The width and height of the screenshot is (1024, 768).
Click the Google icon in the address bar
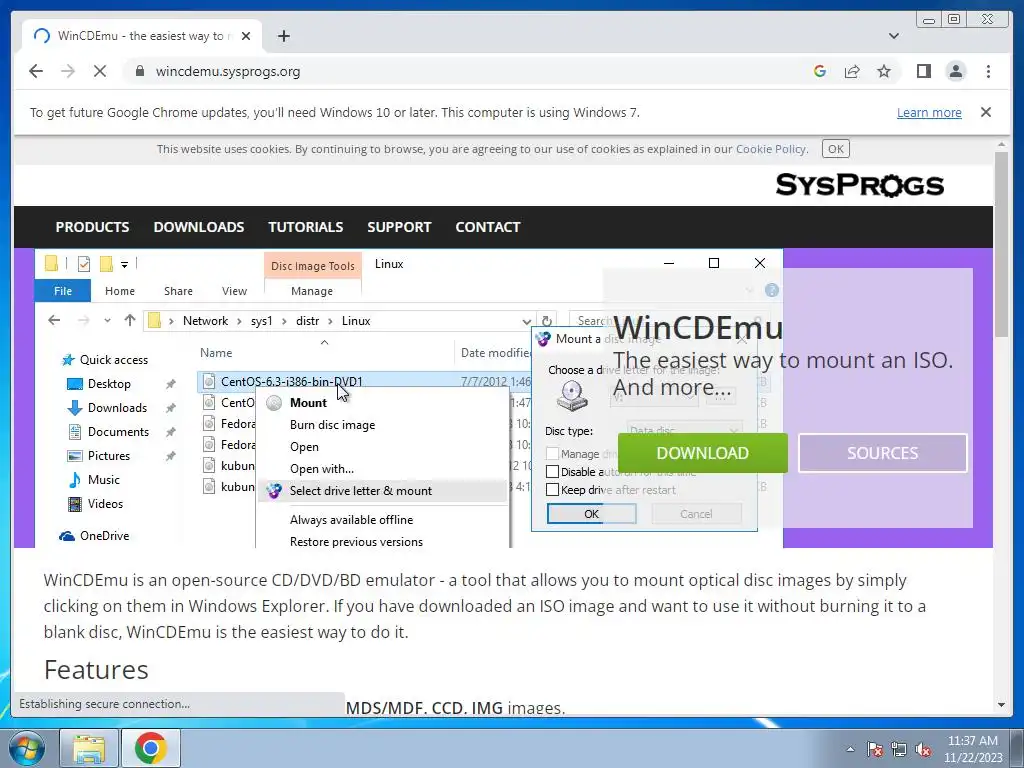tap(820, 71)
